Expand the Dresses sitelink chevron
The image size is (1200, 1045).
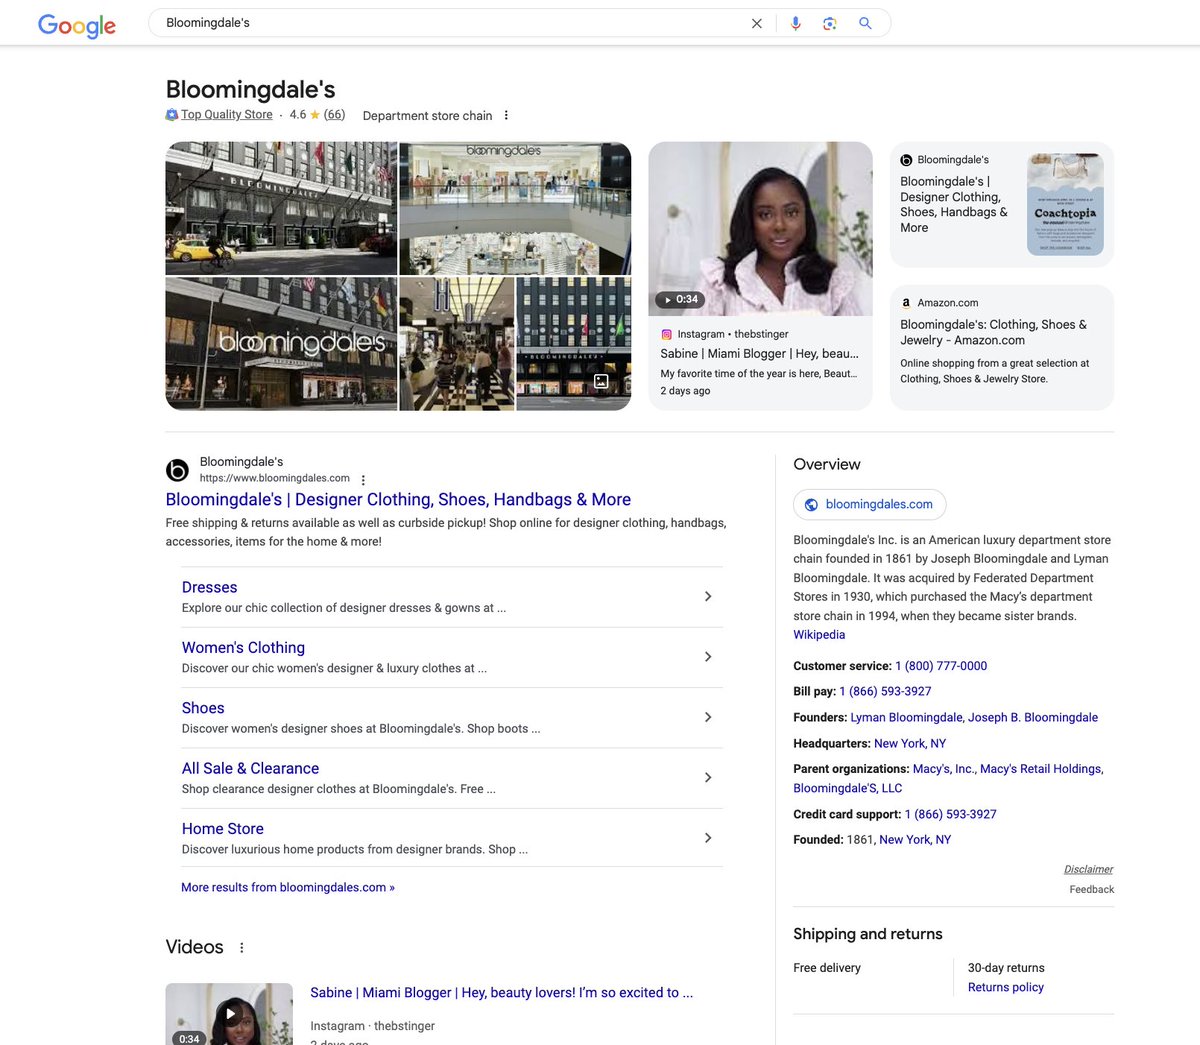708,596
